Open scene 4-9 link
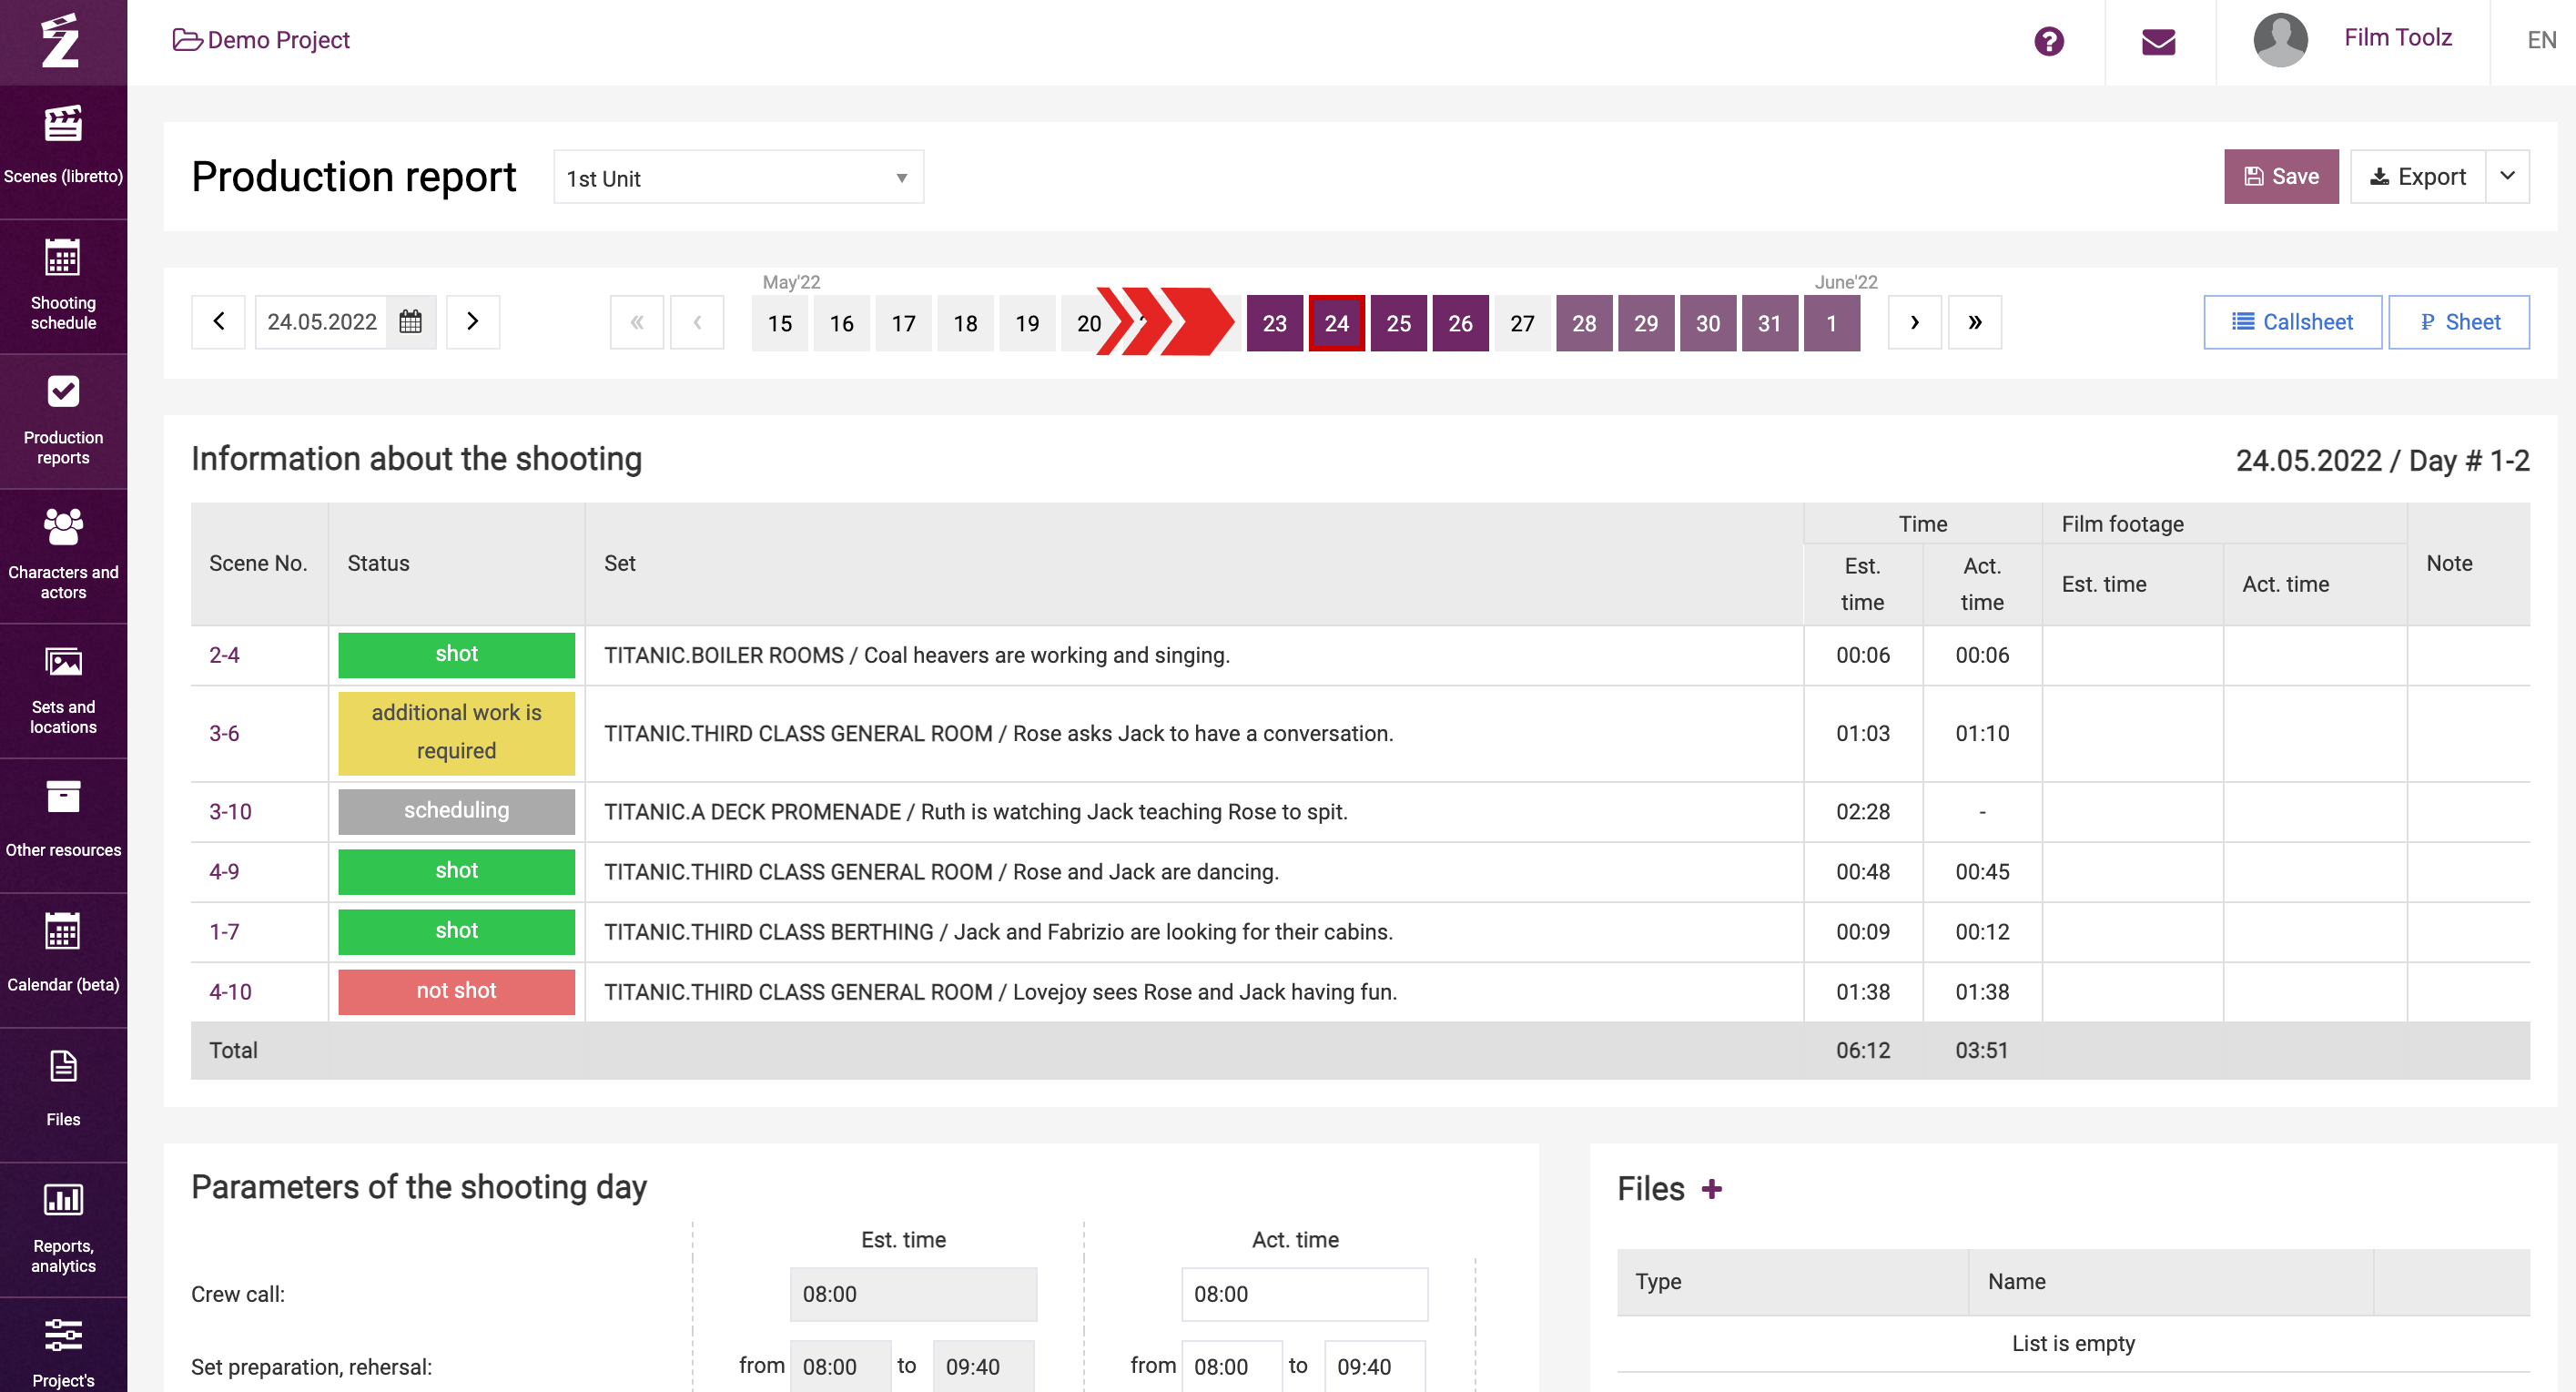 point(224,871)
